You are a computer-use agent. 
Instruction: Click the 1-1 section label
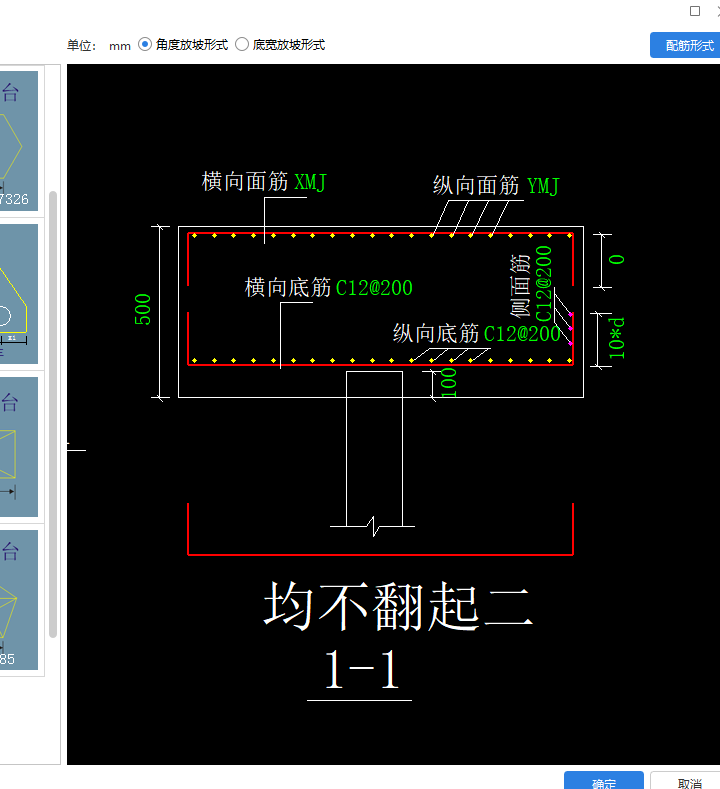point(362,670)
